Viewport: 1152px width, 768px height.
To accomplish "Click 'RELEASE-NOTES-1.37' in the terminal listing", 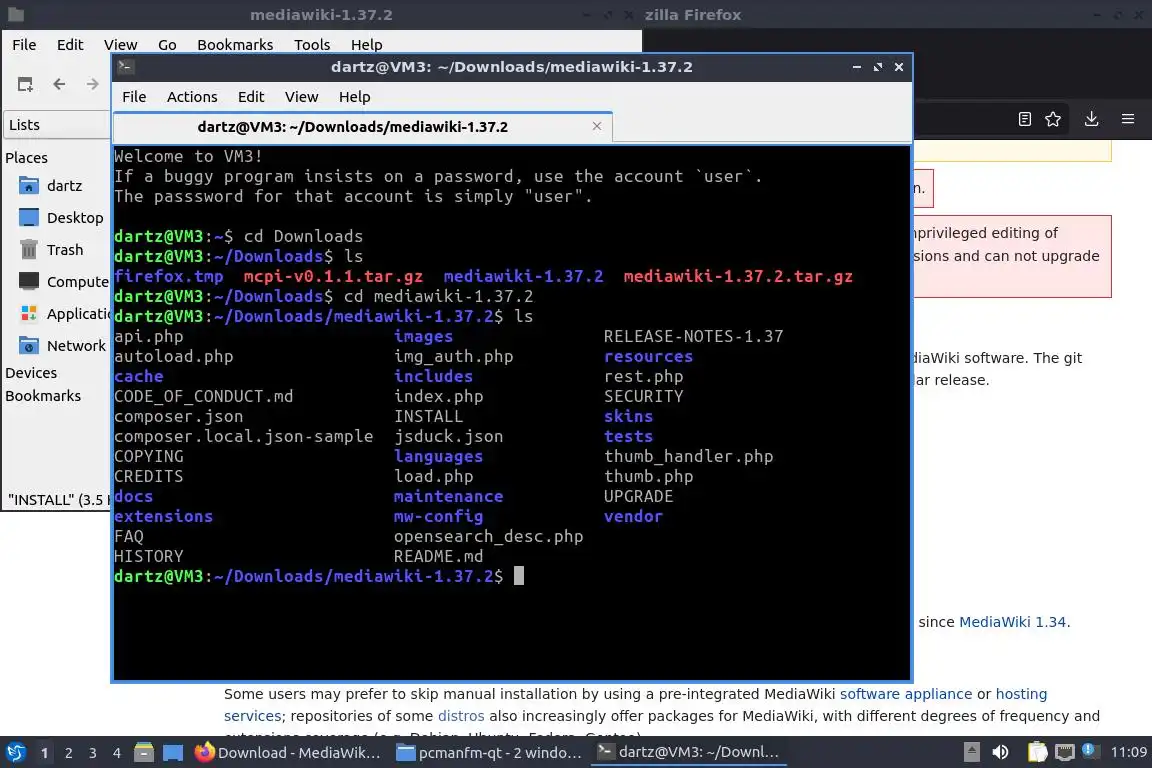I will 694,336.
